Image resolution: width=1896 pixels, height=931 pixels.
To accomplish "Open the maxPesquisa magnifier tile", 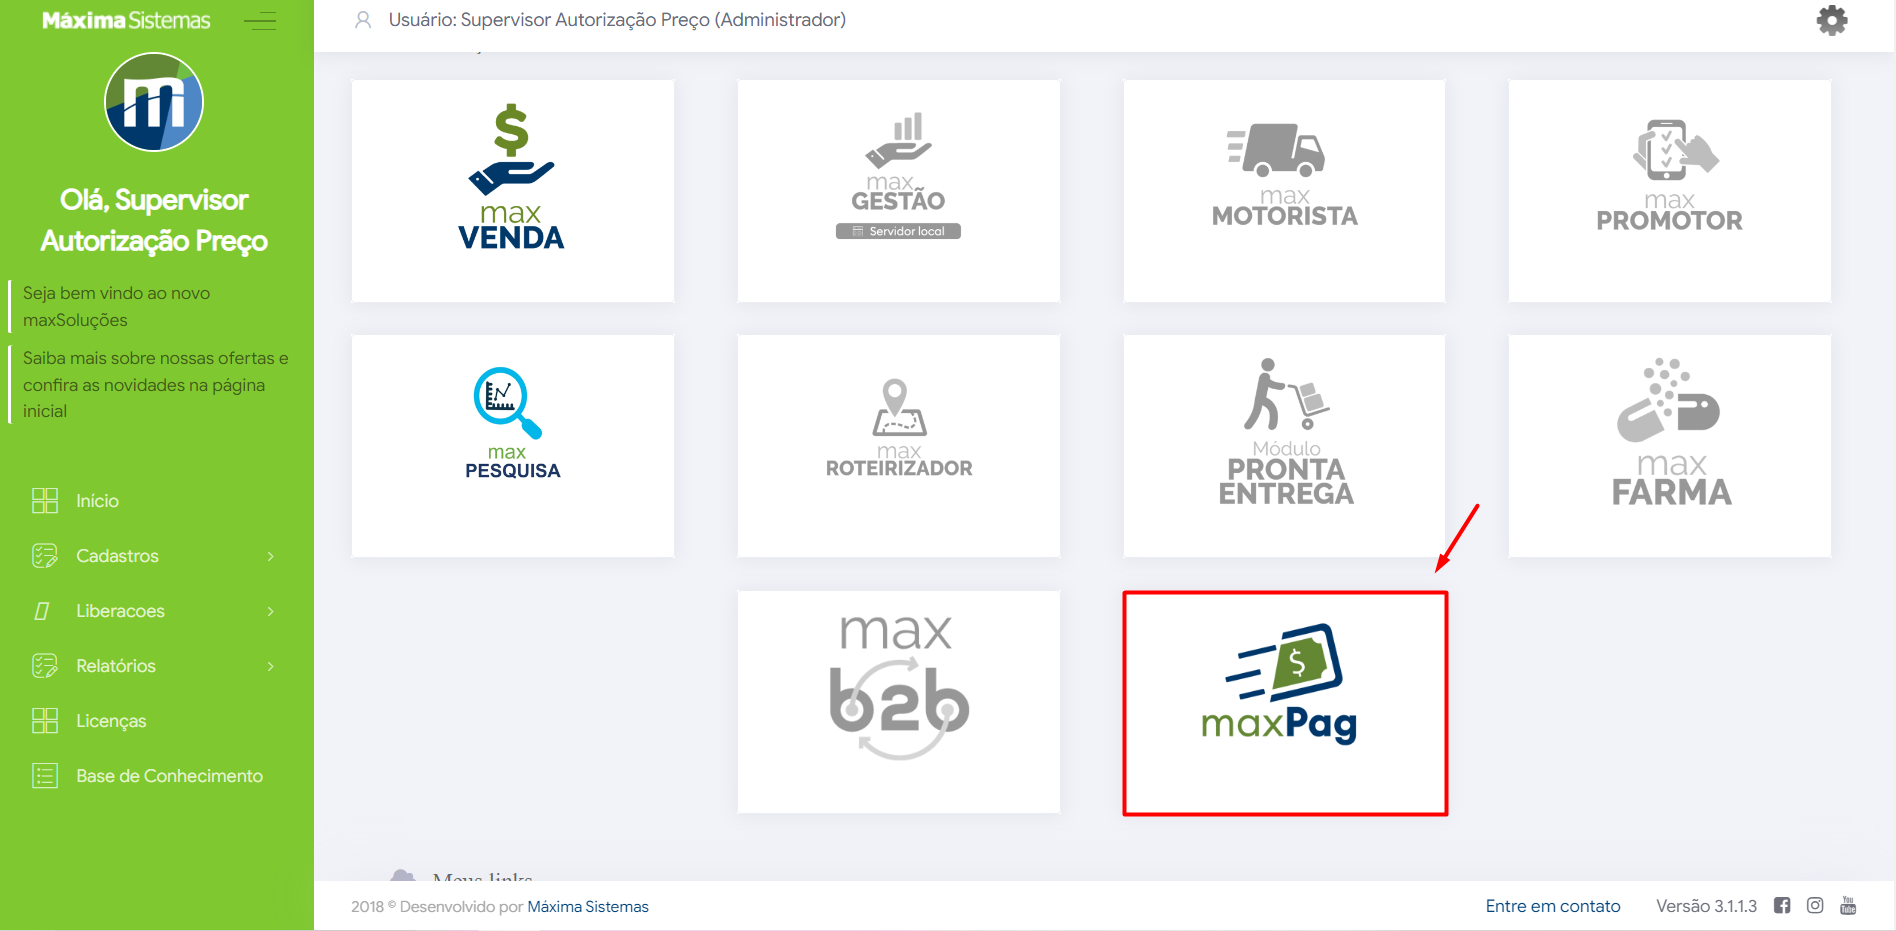I will (x=513, y=446).
